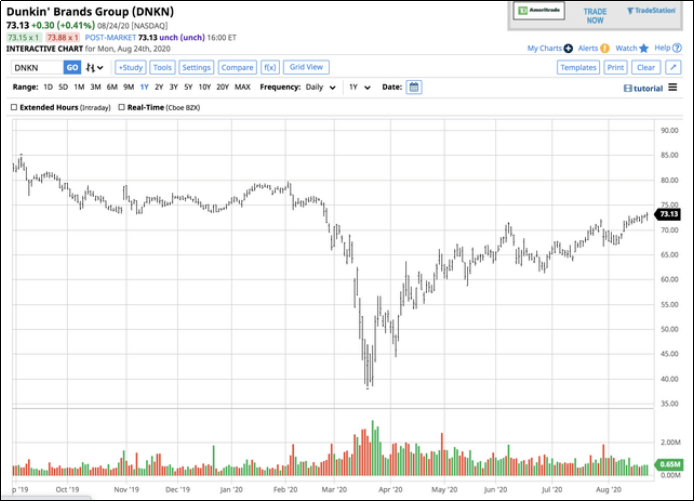Open the My Charts link
The width and height of the screenshot is (695, 502).
pyautogui.click(x=544, y=48)
